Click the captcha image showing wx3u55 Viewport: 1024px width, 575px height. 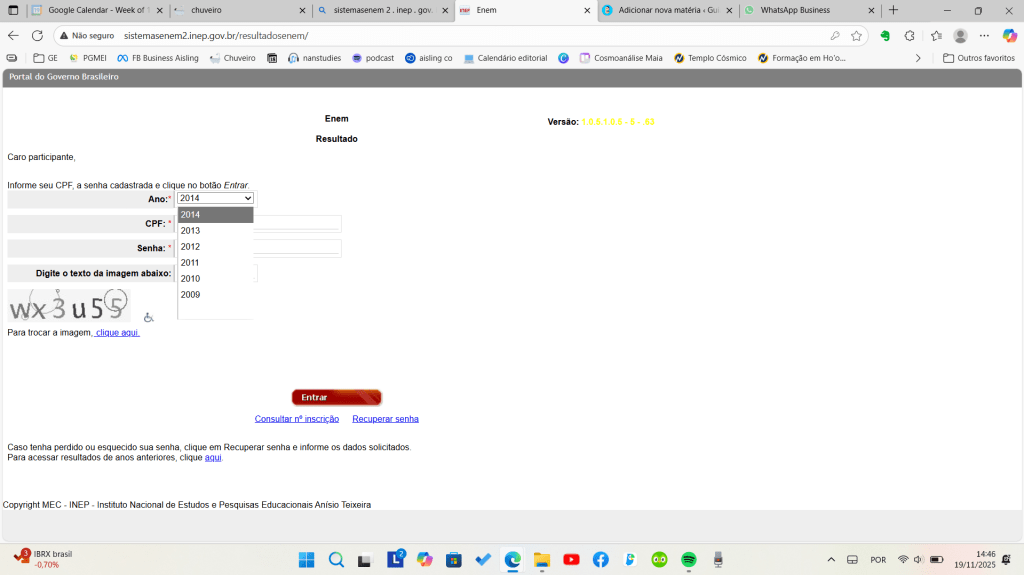[x=68, y=306]
